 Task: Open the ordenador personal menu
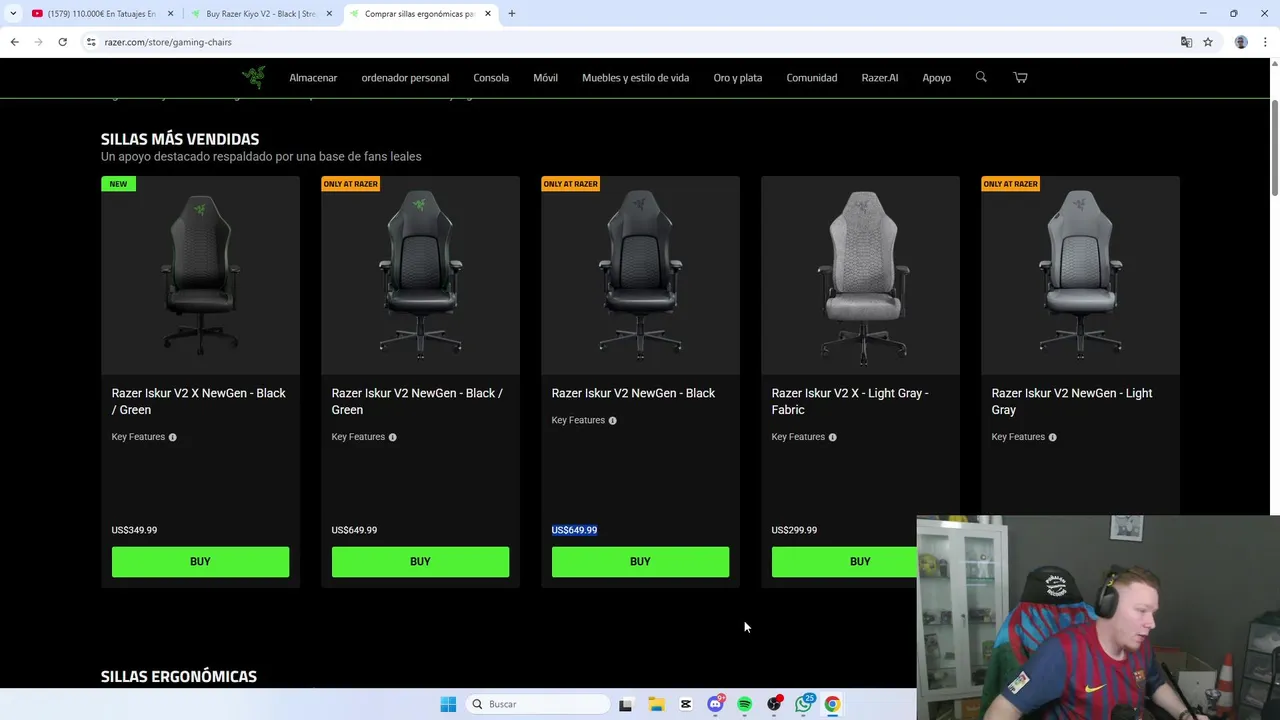coord(405,78)
